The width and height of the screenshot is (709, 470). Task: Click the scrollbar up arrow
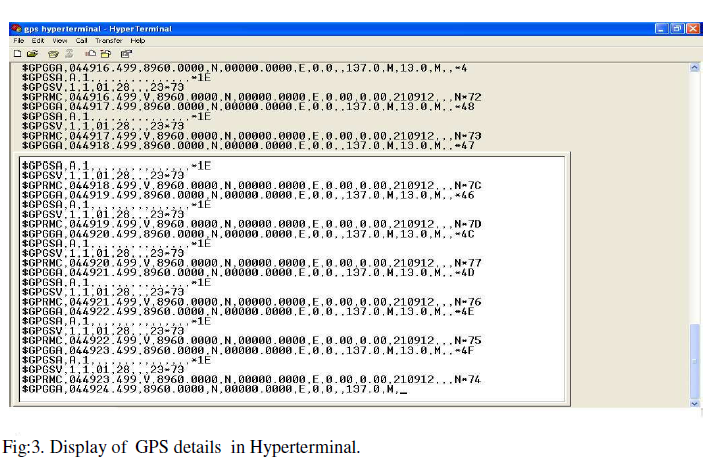[695, 68]
